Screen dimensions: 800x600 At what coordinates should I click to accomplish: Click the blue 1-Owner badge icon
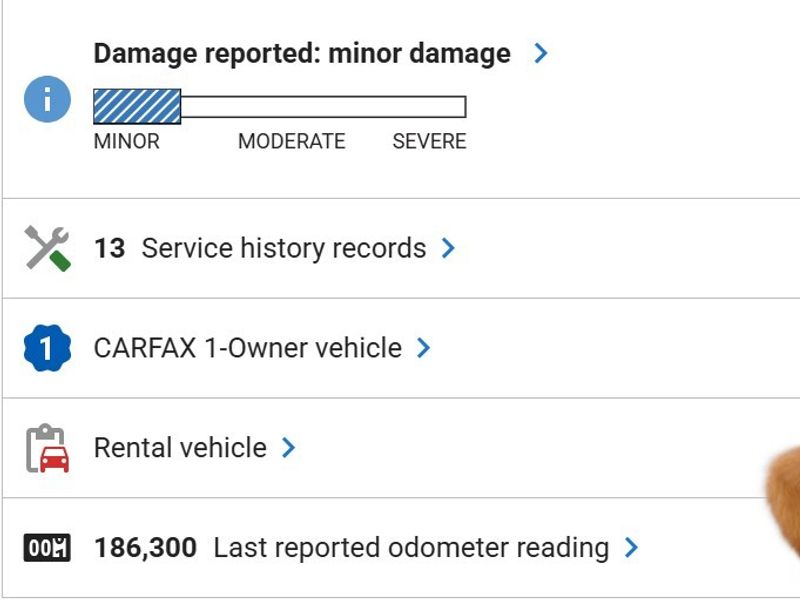point(46,348)
